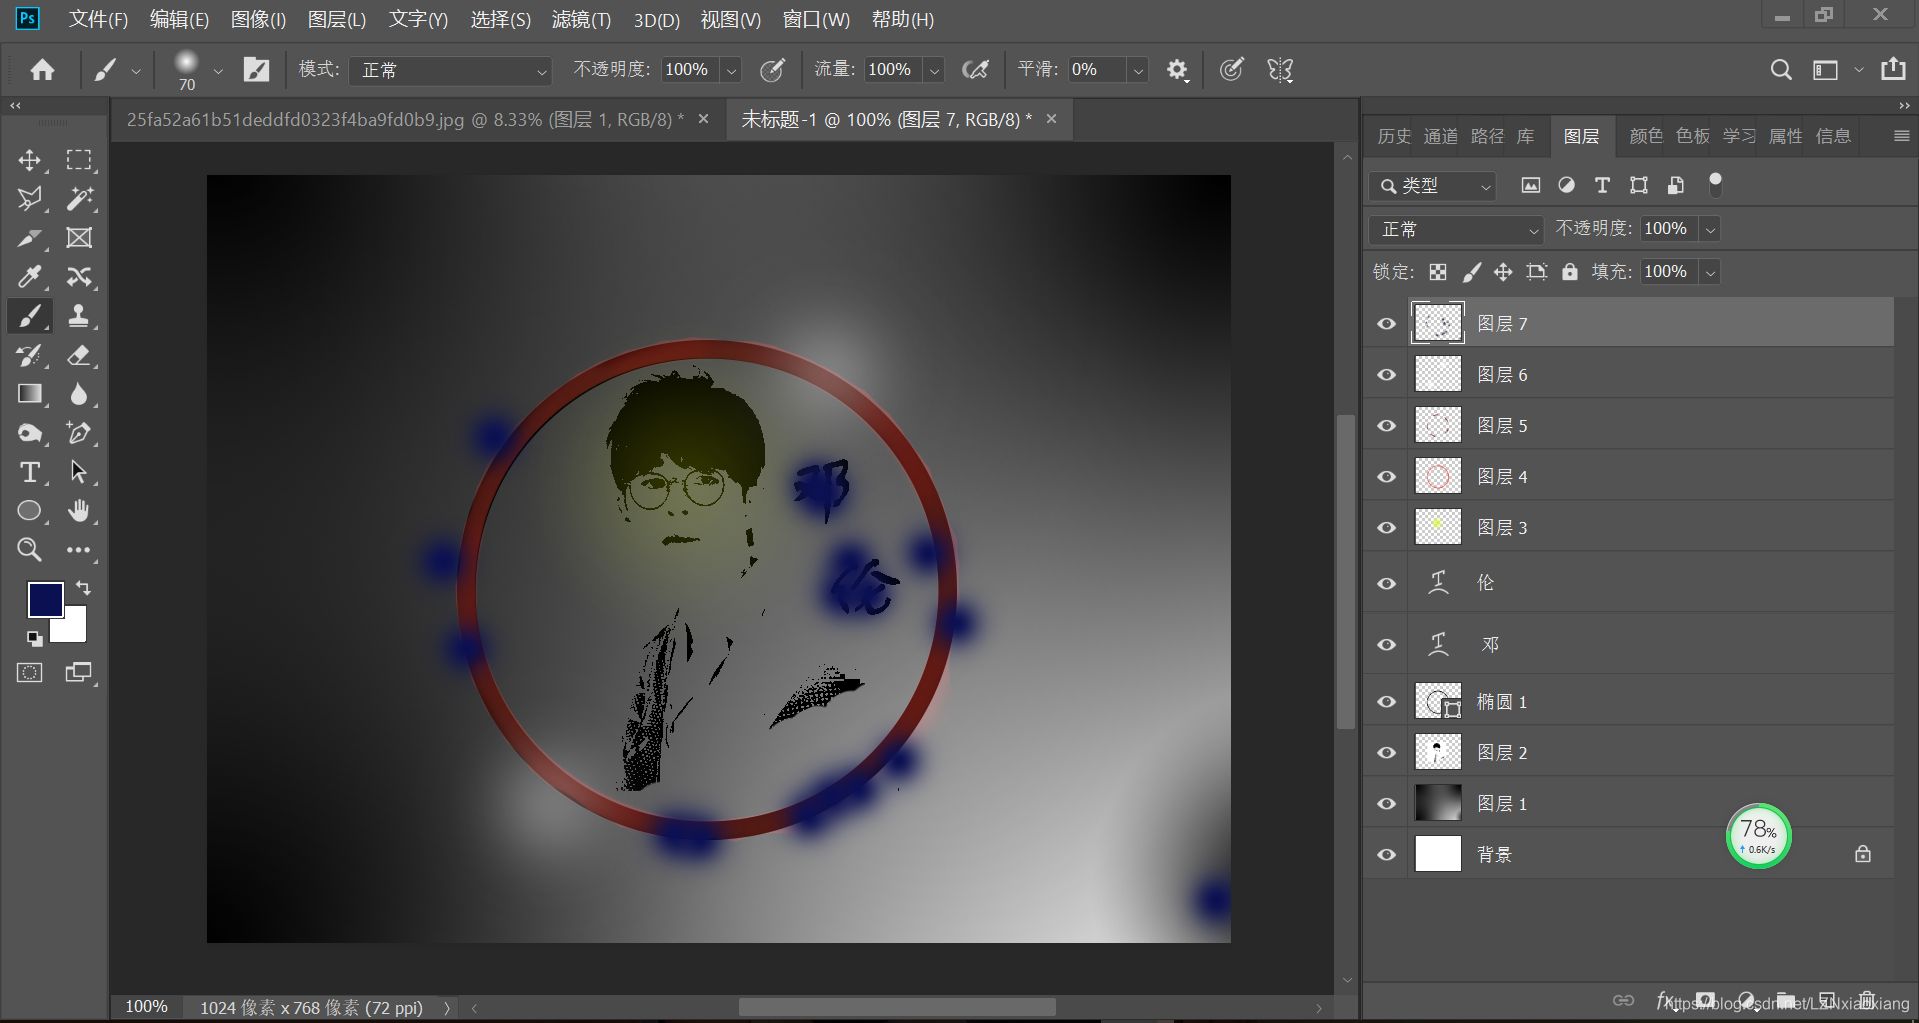Switch to the 通道 panel tab
This screenshot has width=1919, height=1023.
pos(1441,136)
